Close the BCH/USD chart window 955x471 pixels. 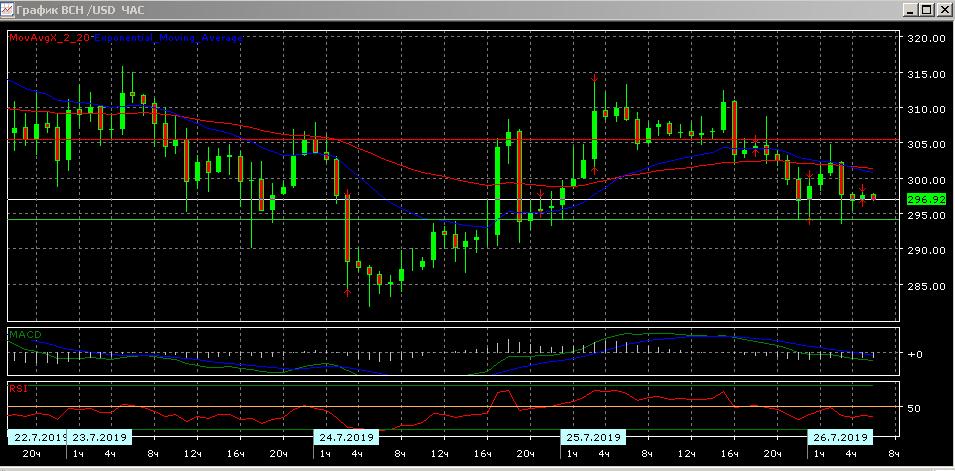(x=943, y=9)
